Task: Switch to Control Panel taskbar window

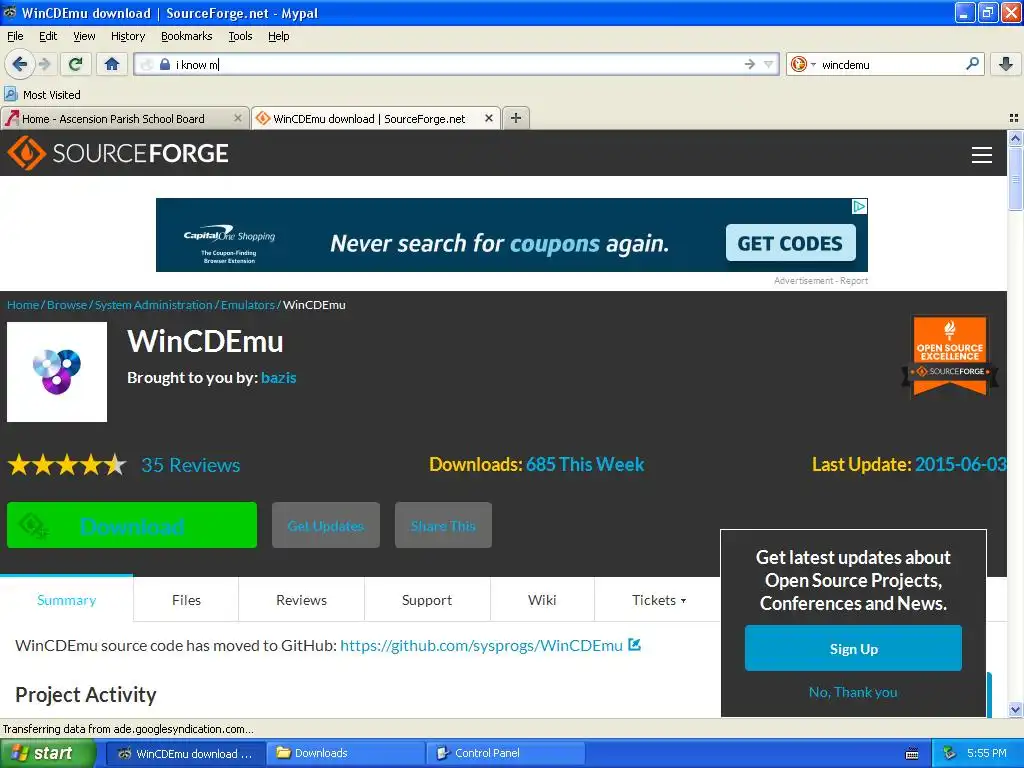Action: pyautogui.click(x=506, y=753)
